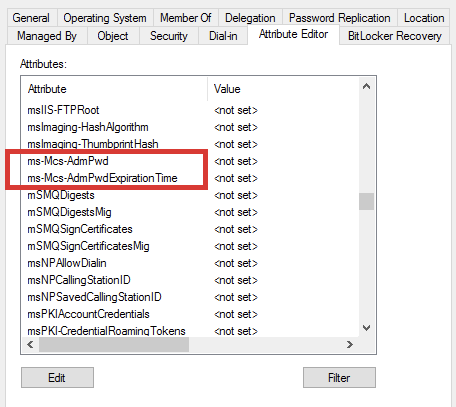Switch to the General tab

[31, 18]
